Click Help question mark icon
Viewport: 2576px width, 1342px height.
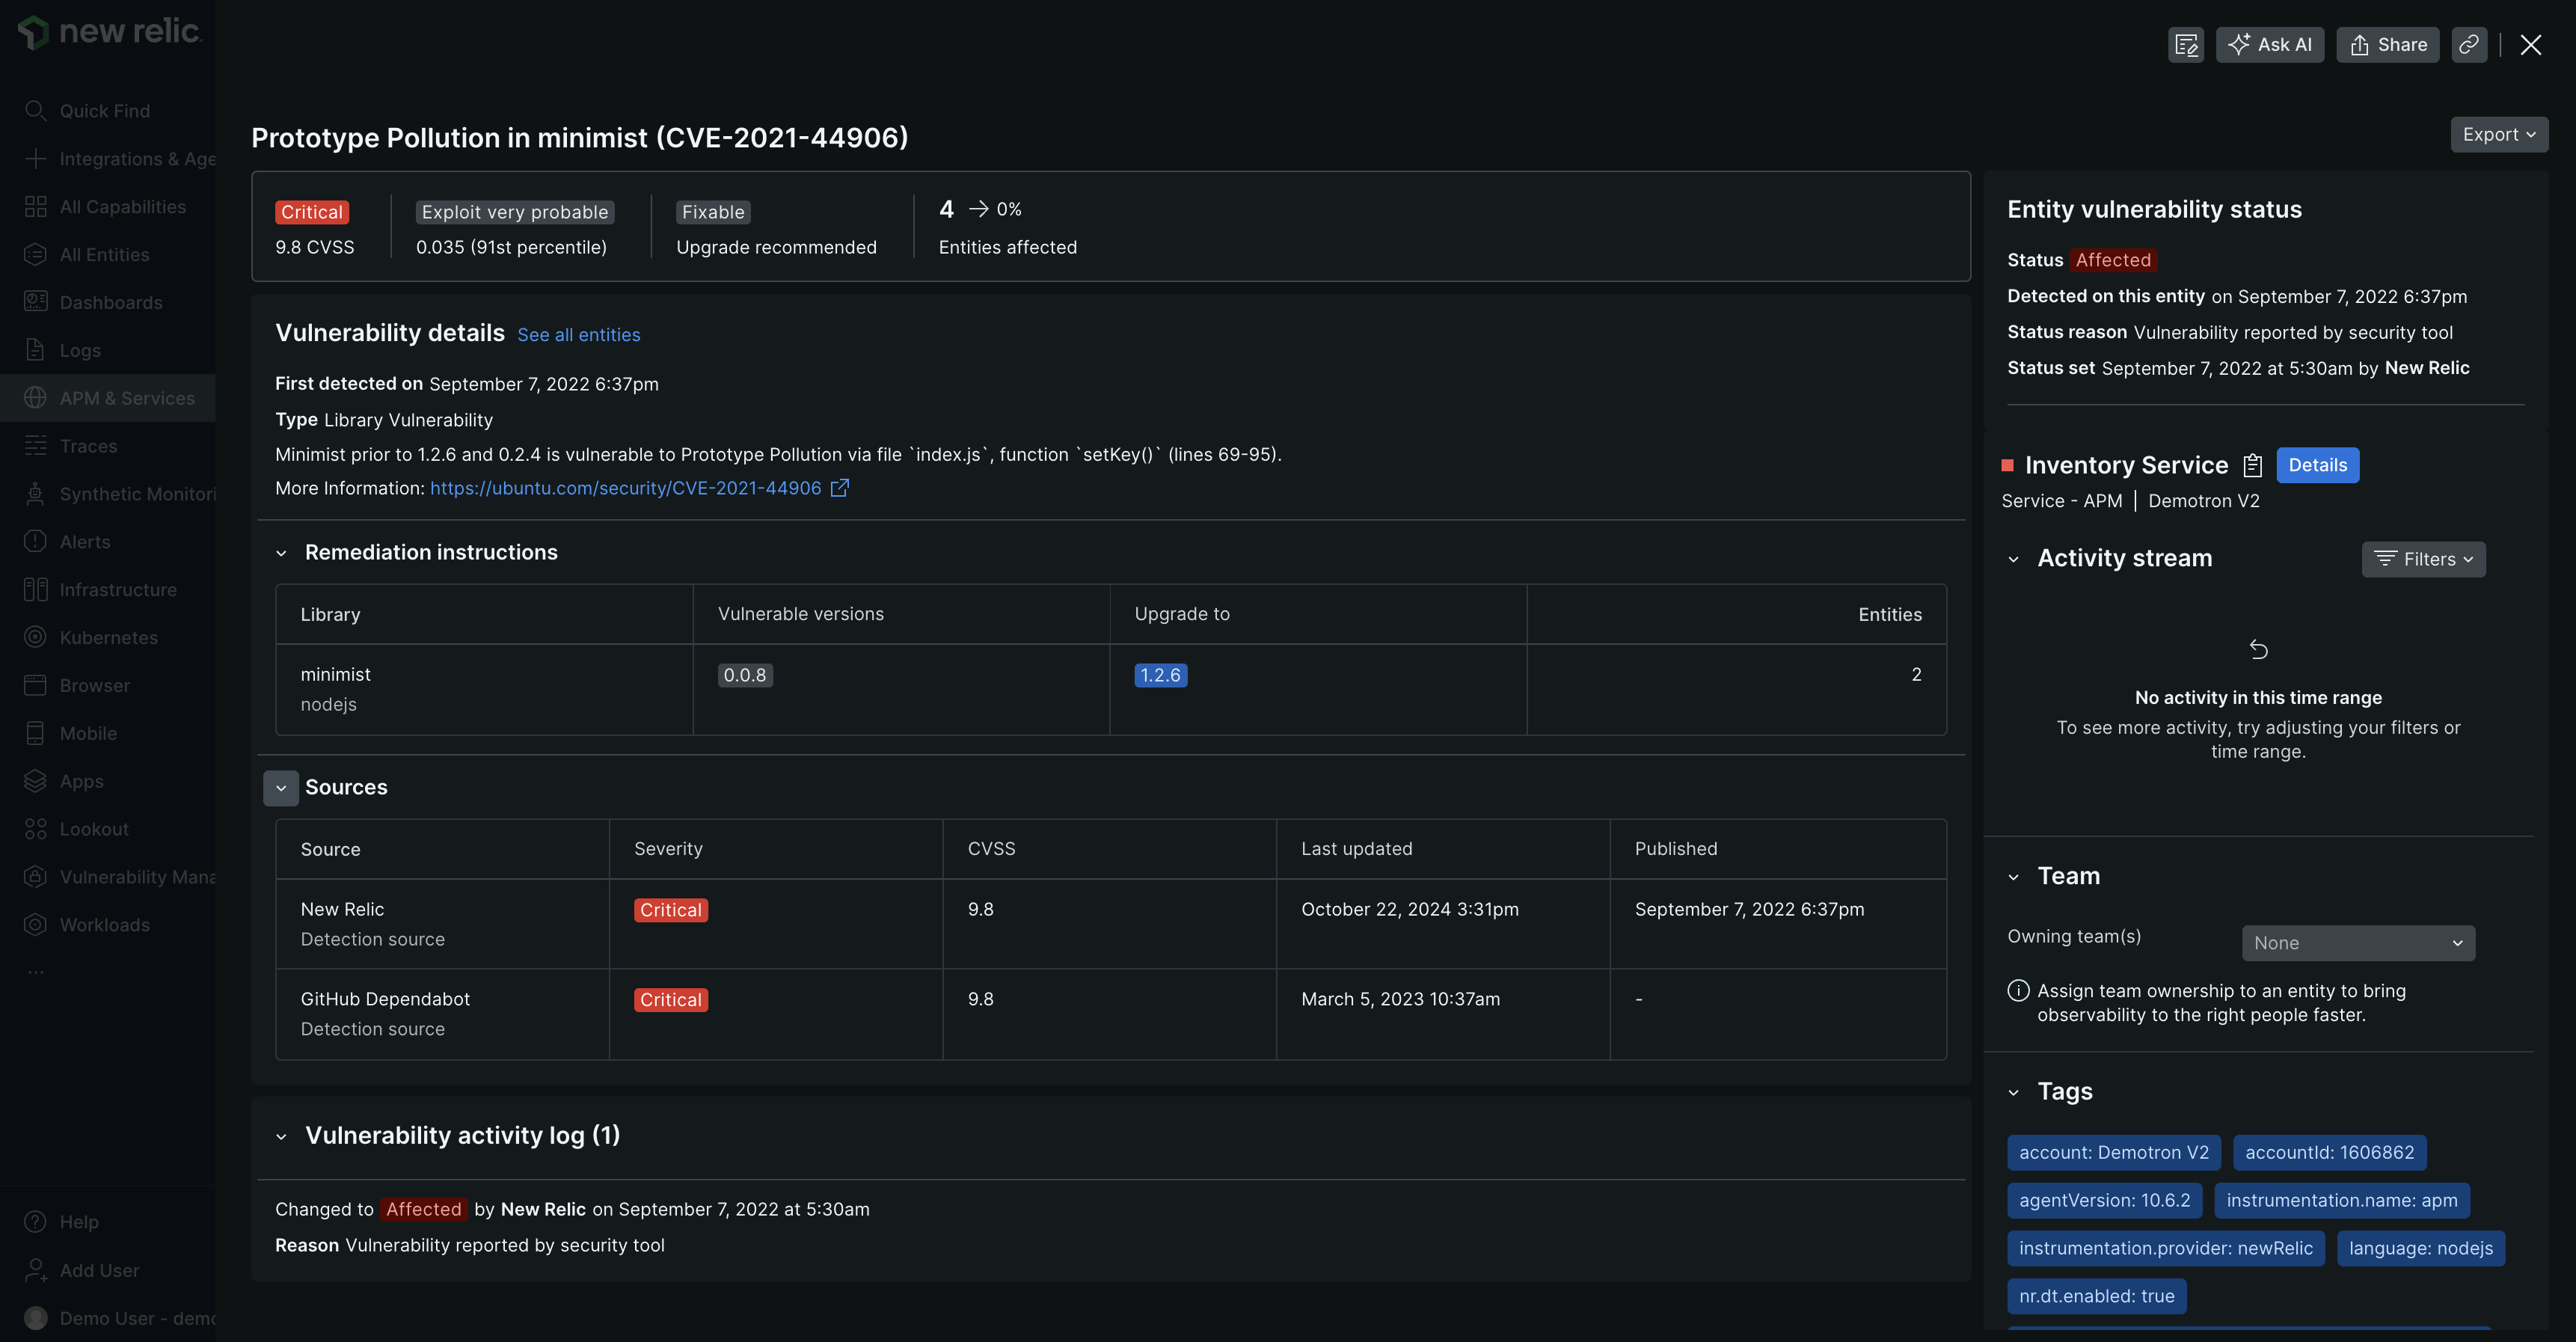click(35, 1222)
